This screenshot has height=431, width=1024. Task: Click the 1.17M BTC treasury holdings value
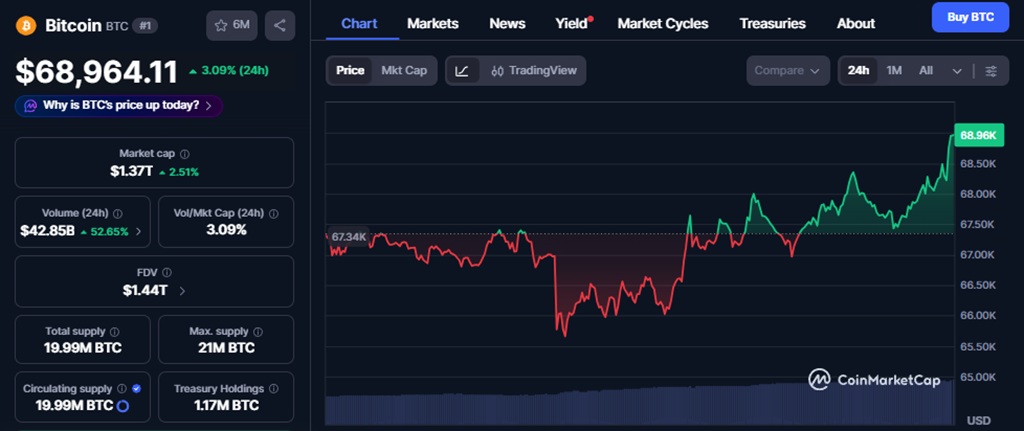click(226, 406)
